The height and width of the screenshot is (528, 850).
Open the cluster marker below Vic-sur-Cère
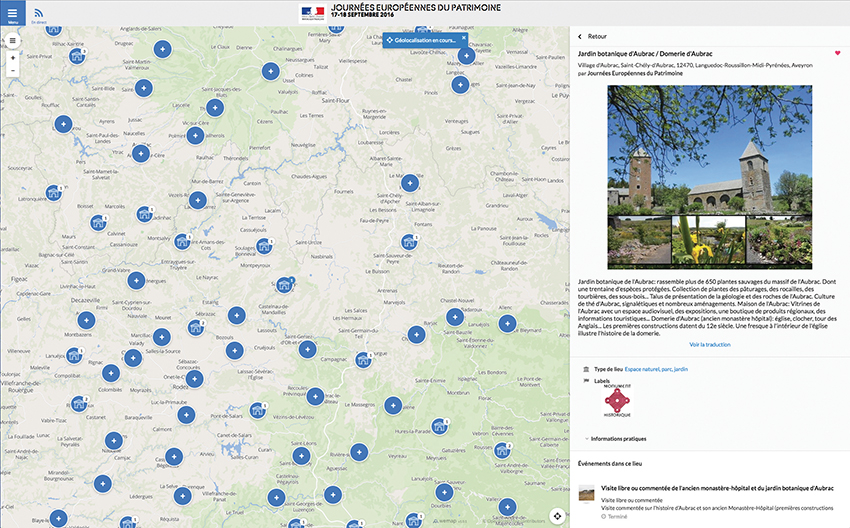point(195,136)
